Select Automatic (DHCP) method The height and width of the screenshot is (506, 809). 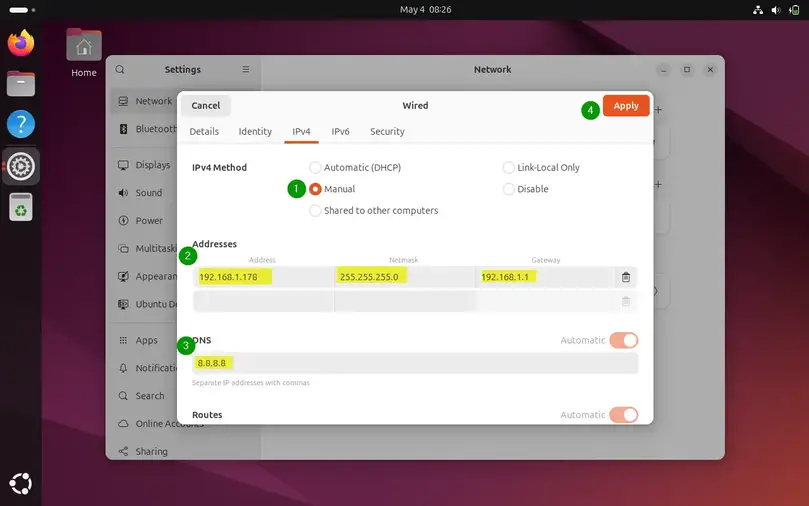pos(316,168)
